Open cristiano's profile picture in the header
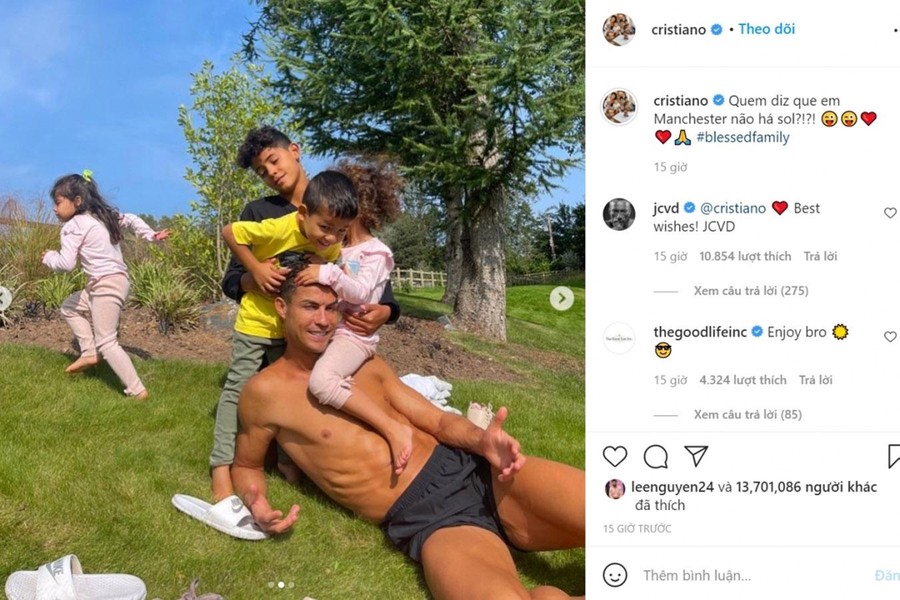This screenshot has width=900, height=600. (619, 29)
